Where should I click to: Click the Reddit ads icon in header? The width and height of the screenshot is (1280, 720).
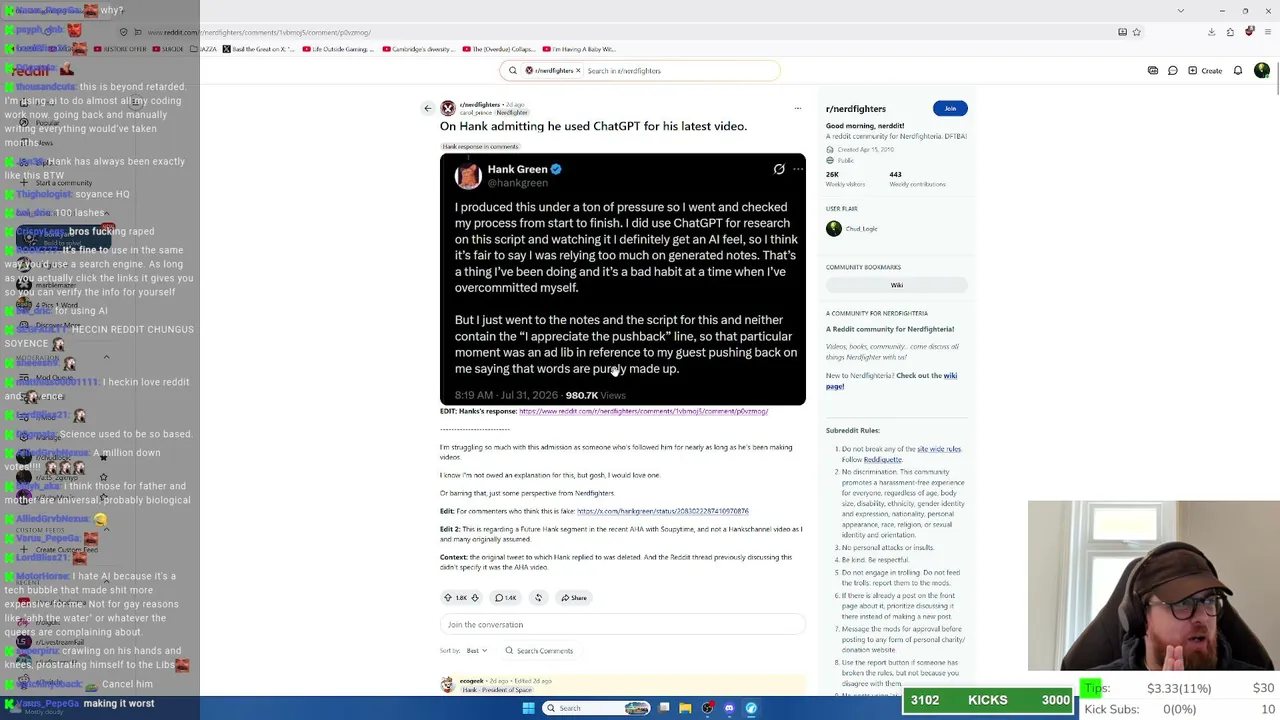point(1153,71)
